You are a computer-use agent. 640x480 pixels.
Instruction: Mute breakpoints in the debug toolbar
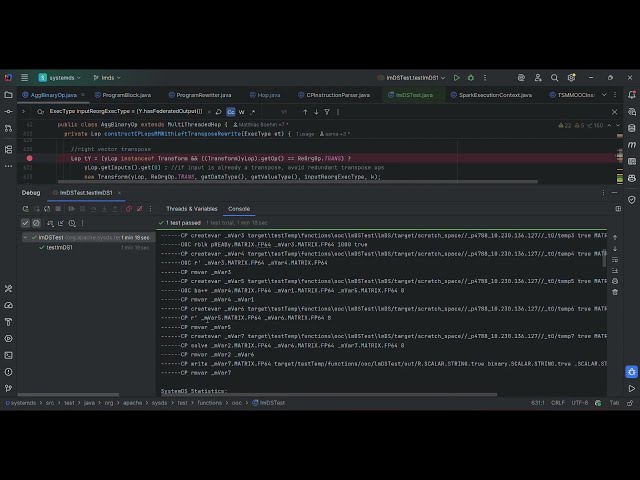click(140, 209)
